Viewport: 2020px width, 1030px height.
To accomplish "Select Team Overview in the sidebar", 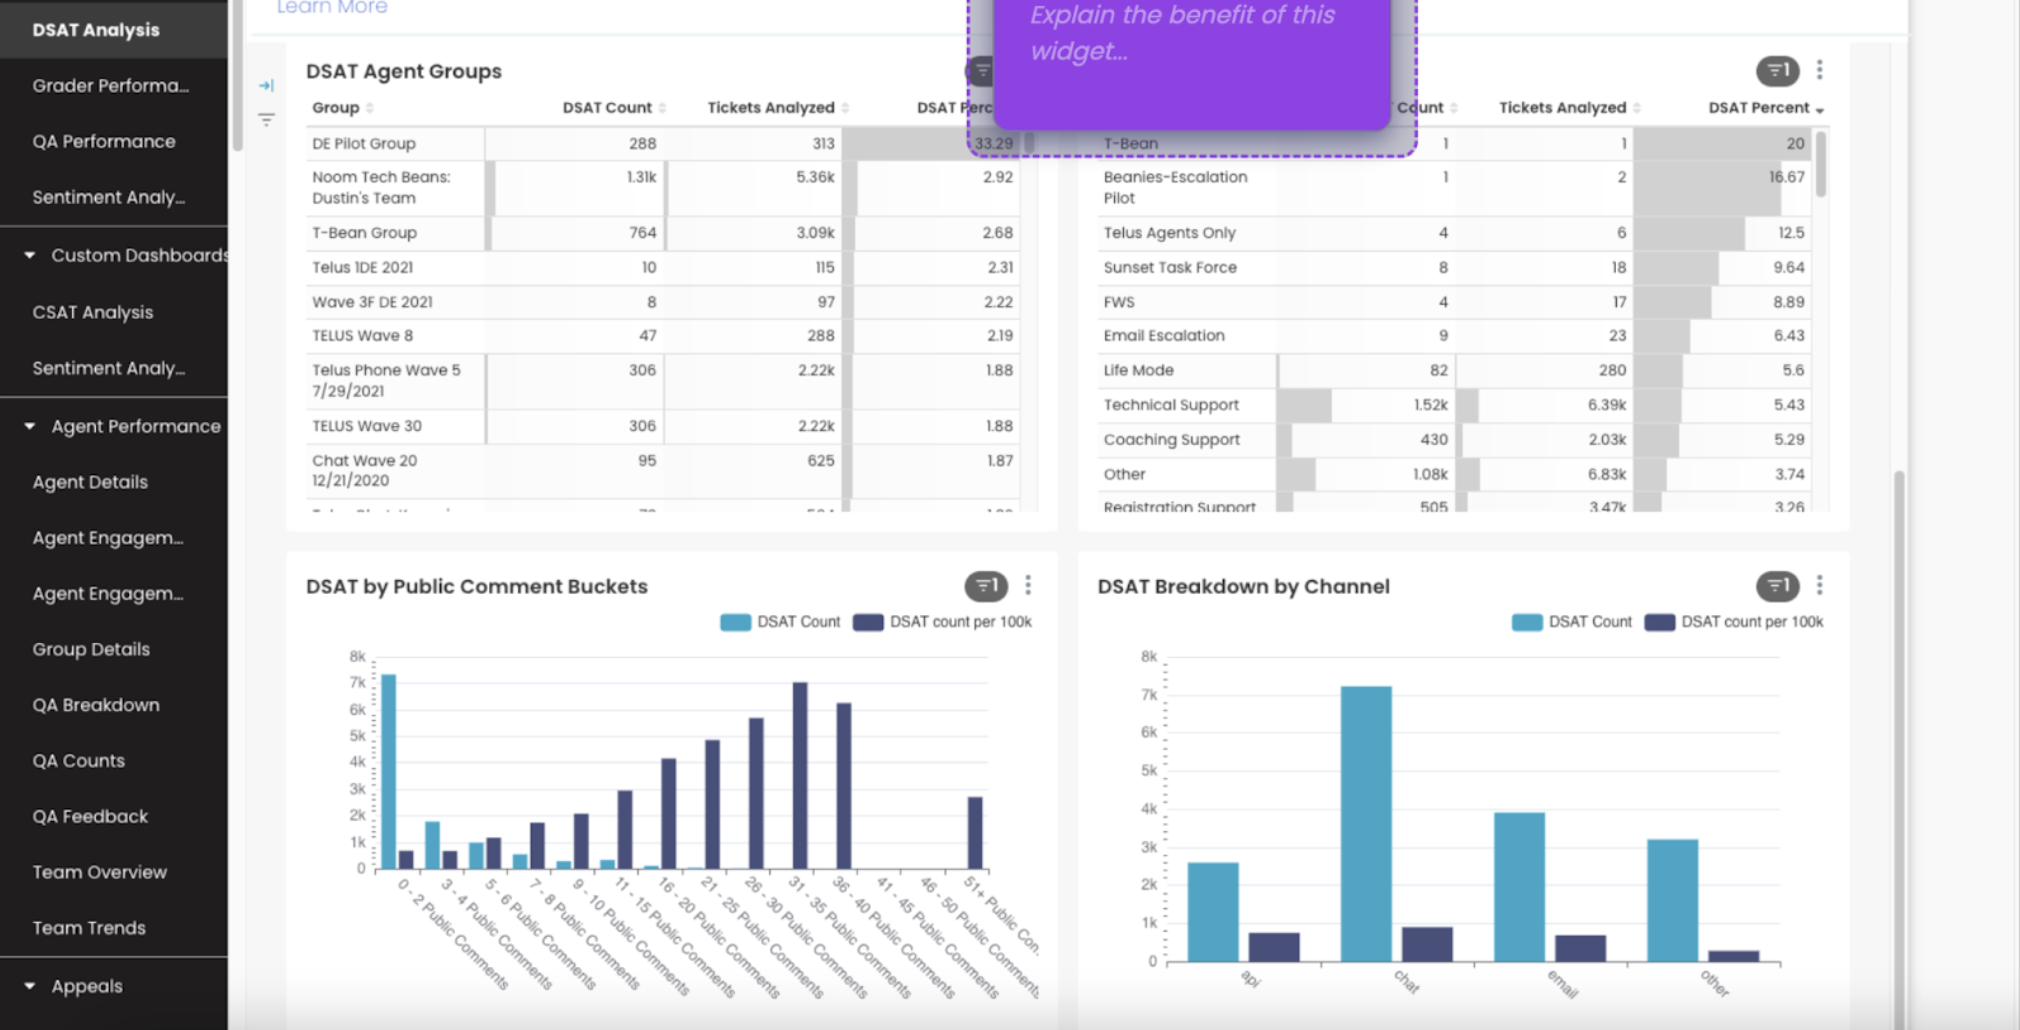I will 100,872.
